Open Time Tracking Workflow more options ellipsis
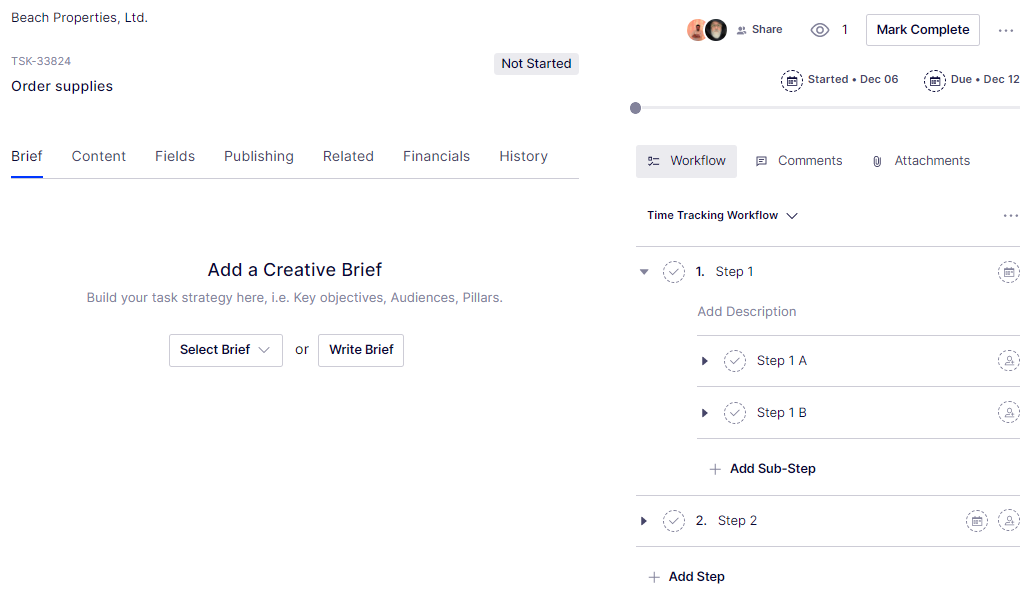1032x592 pixels. (1010, 216)
